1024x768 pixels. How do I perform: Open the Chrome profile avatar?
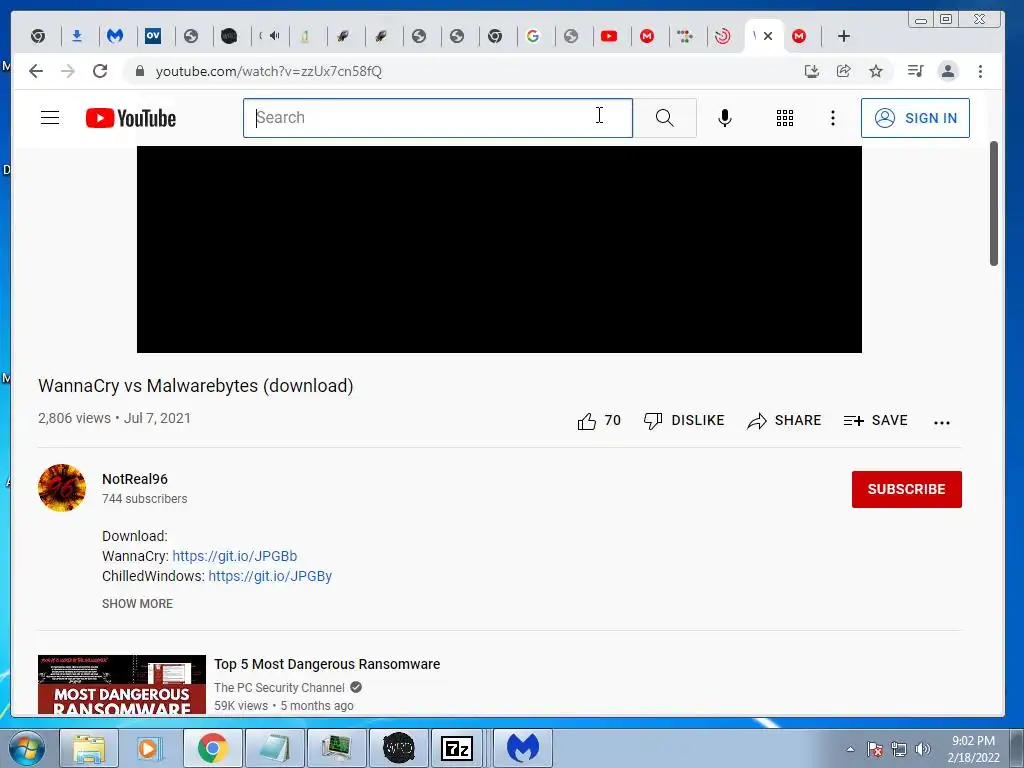[948, 71]
